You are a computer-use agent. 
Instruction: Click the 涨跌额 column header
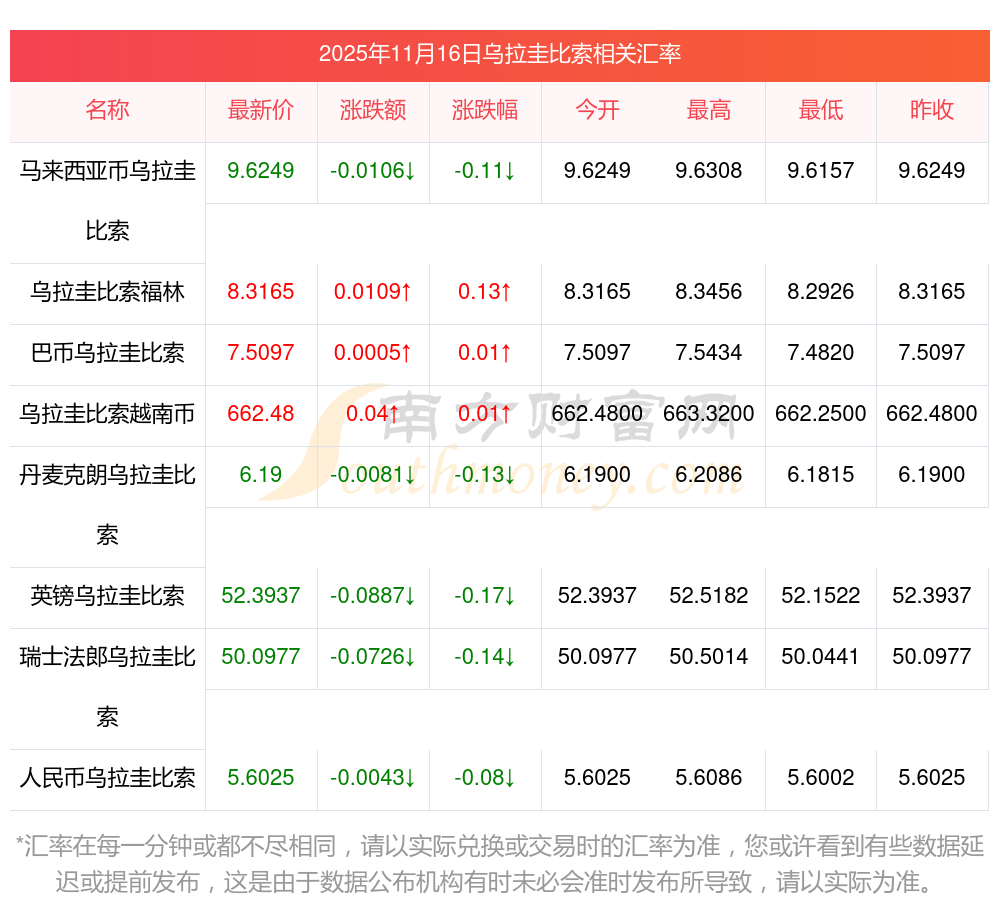coord(373,110)
